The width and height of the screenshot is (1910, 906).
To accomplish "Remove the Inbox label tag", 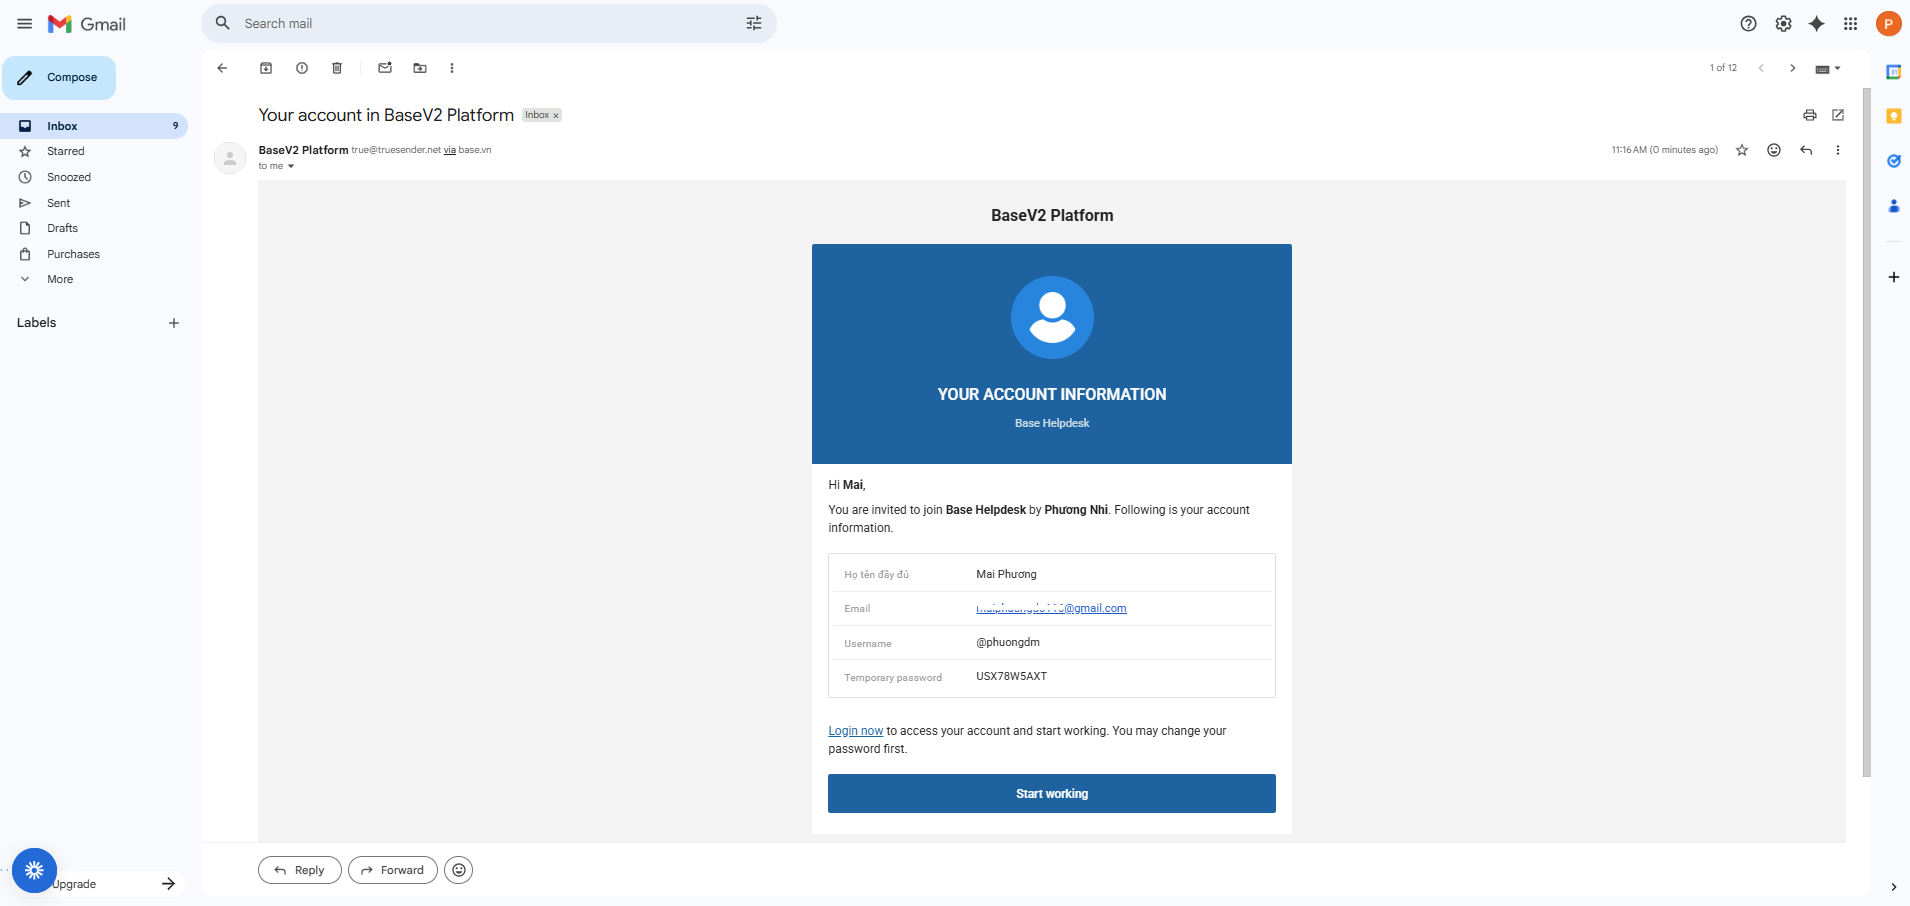I will pyautogui.click(x=556, y=116).
